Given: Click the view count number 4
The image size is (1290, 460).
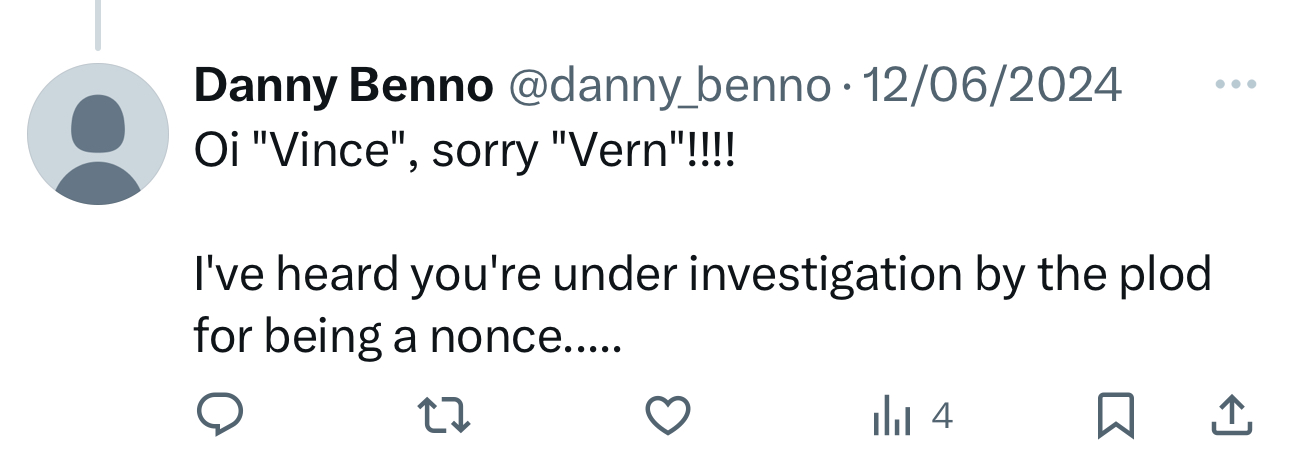Looking at the screenshot, I should tap(941, 416).
